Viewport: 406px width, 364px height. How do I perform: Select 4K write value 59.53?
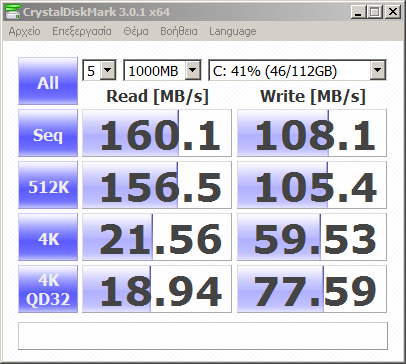(x=312, y=237)
